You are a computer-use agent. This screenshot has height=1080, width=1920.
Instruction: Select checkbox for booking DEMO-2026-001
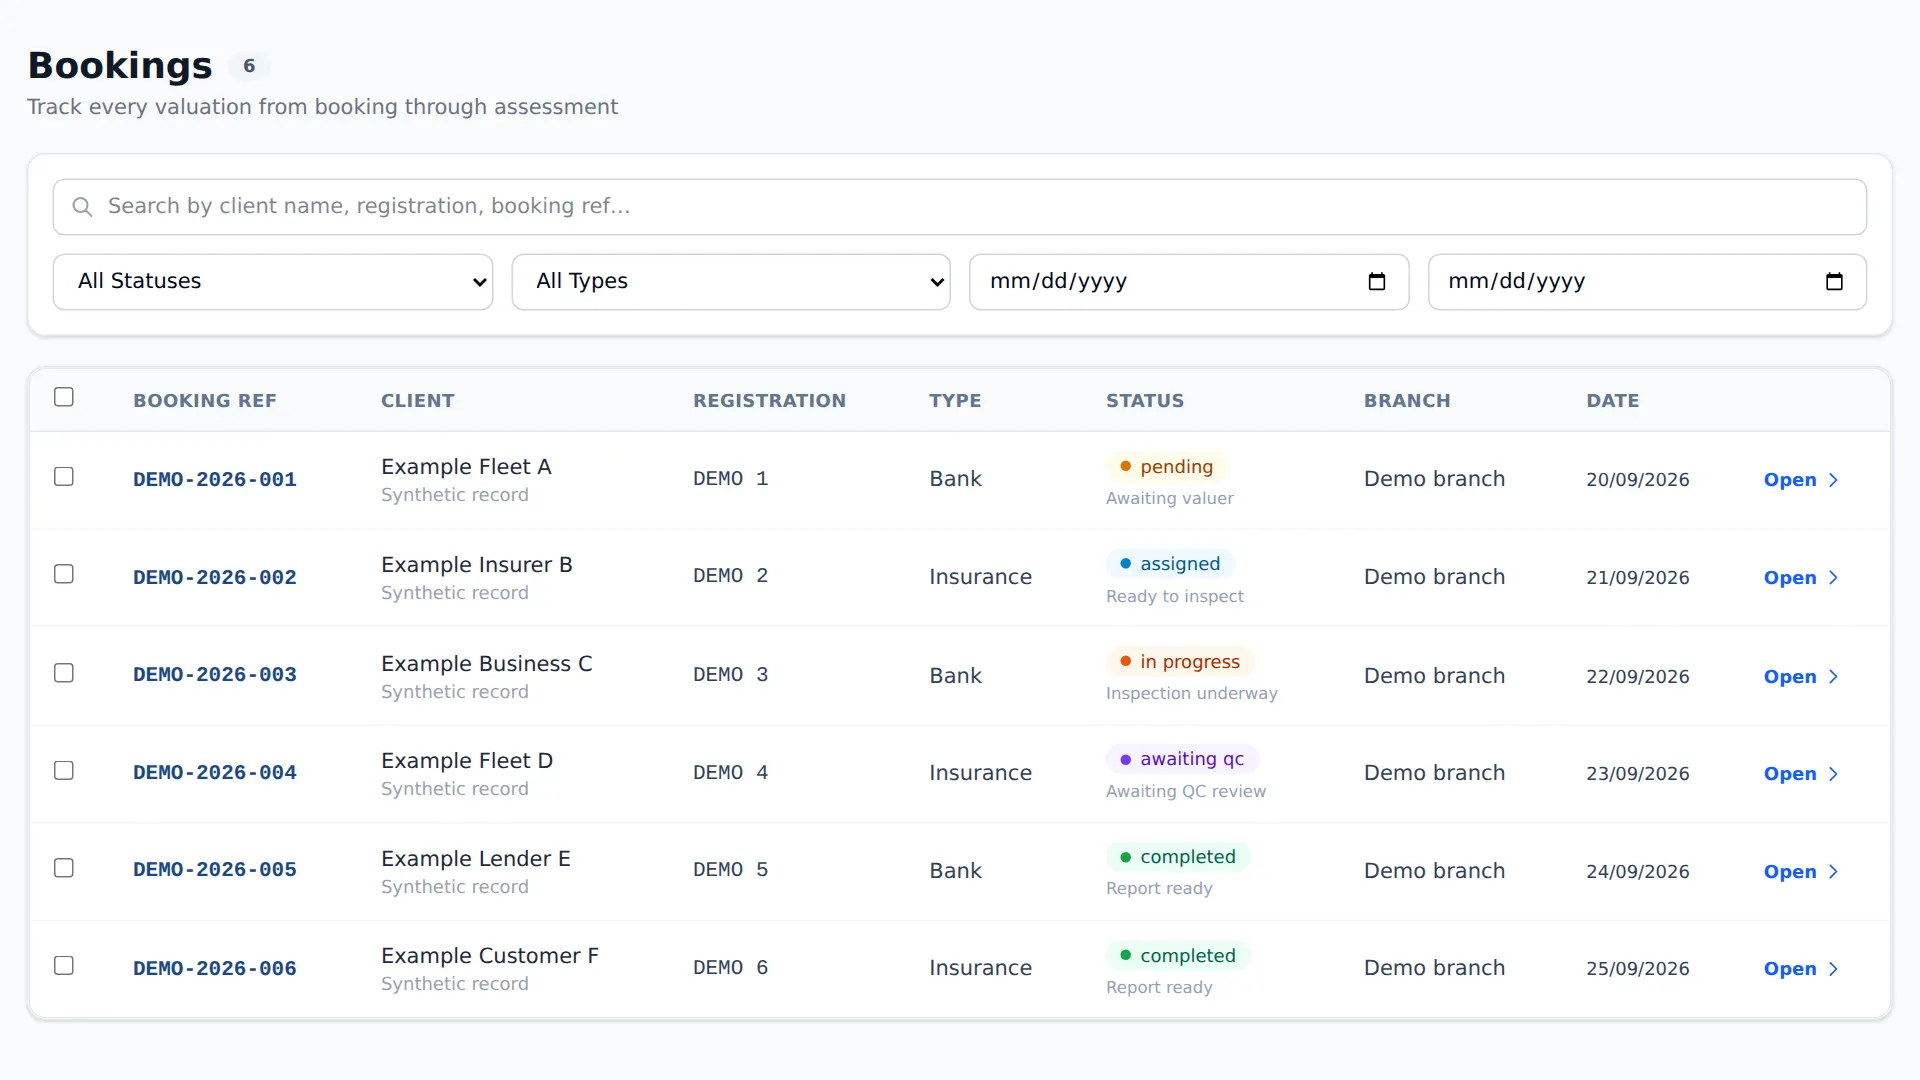[64, 477]
